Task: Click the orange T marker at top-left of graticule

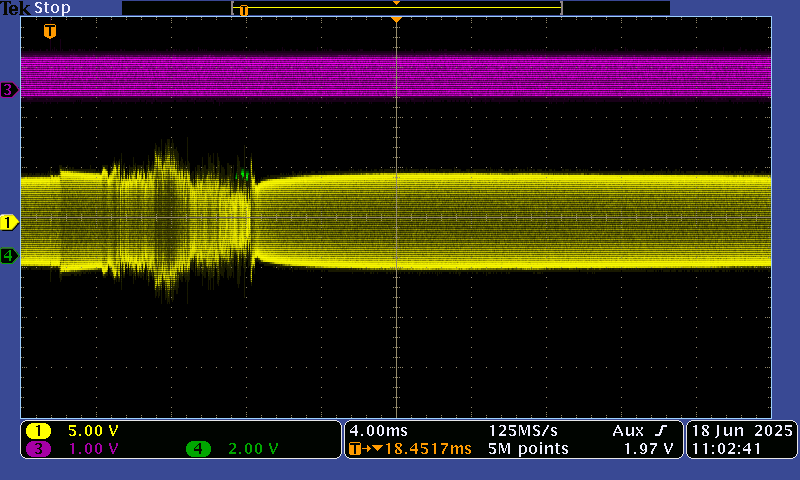Action: [x=50, y=32]
